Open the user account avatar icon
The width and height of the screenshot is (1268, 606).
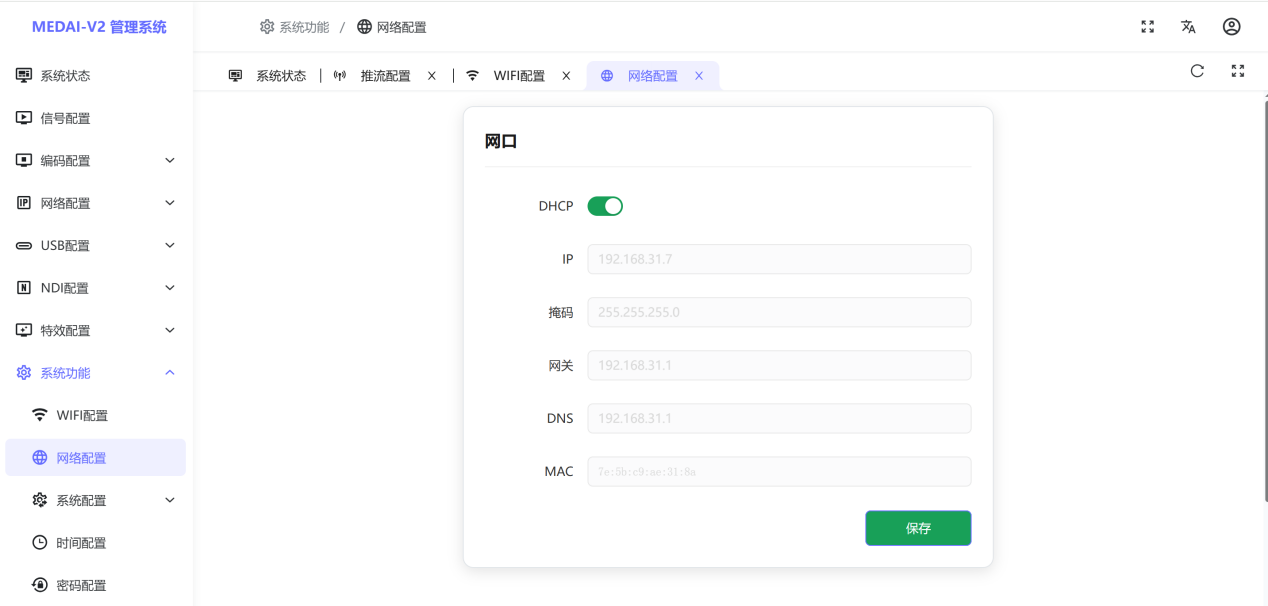pos(1232,27)
